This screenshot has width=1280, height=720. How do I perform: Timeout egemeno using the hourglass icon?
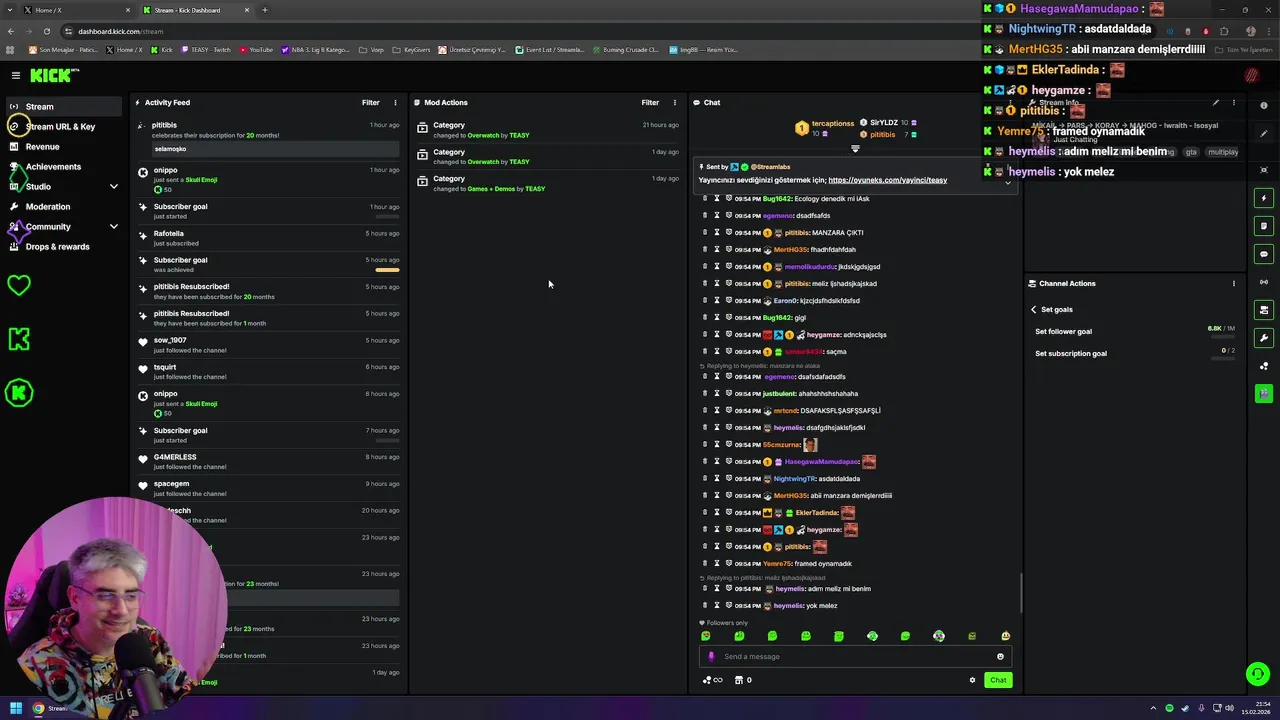click(717, 215)
